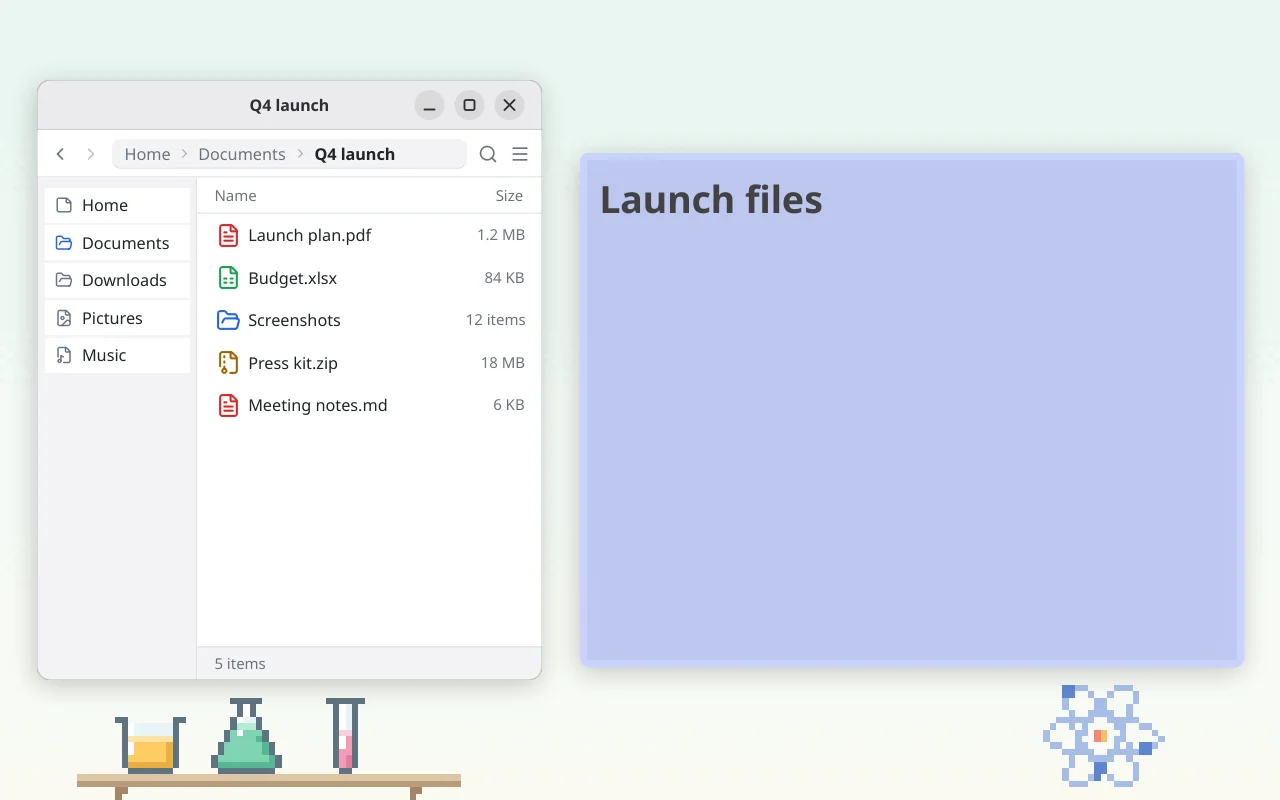Click the Press kit.zip archive icon
The image size is (1280, 800).
pyautogui.click(x=228, y=363)
